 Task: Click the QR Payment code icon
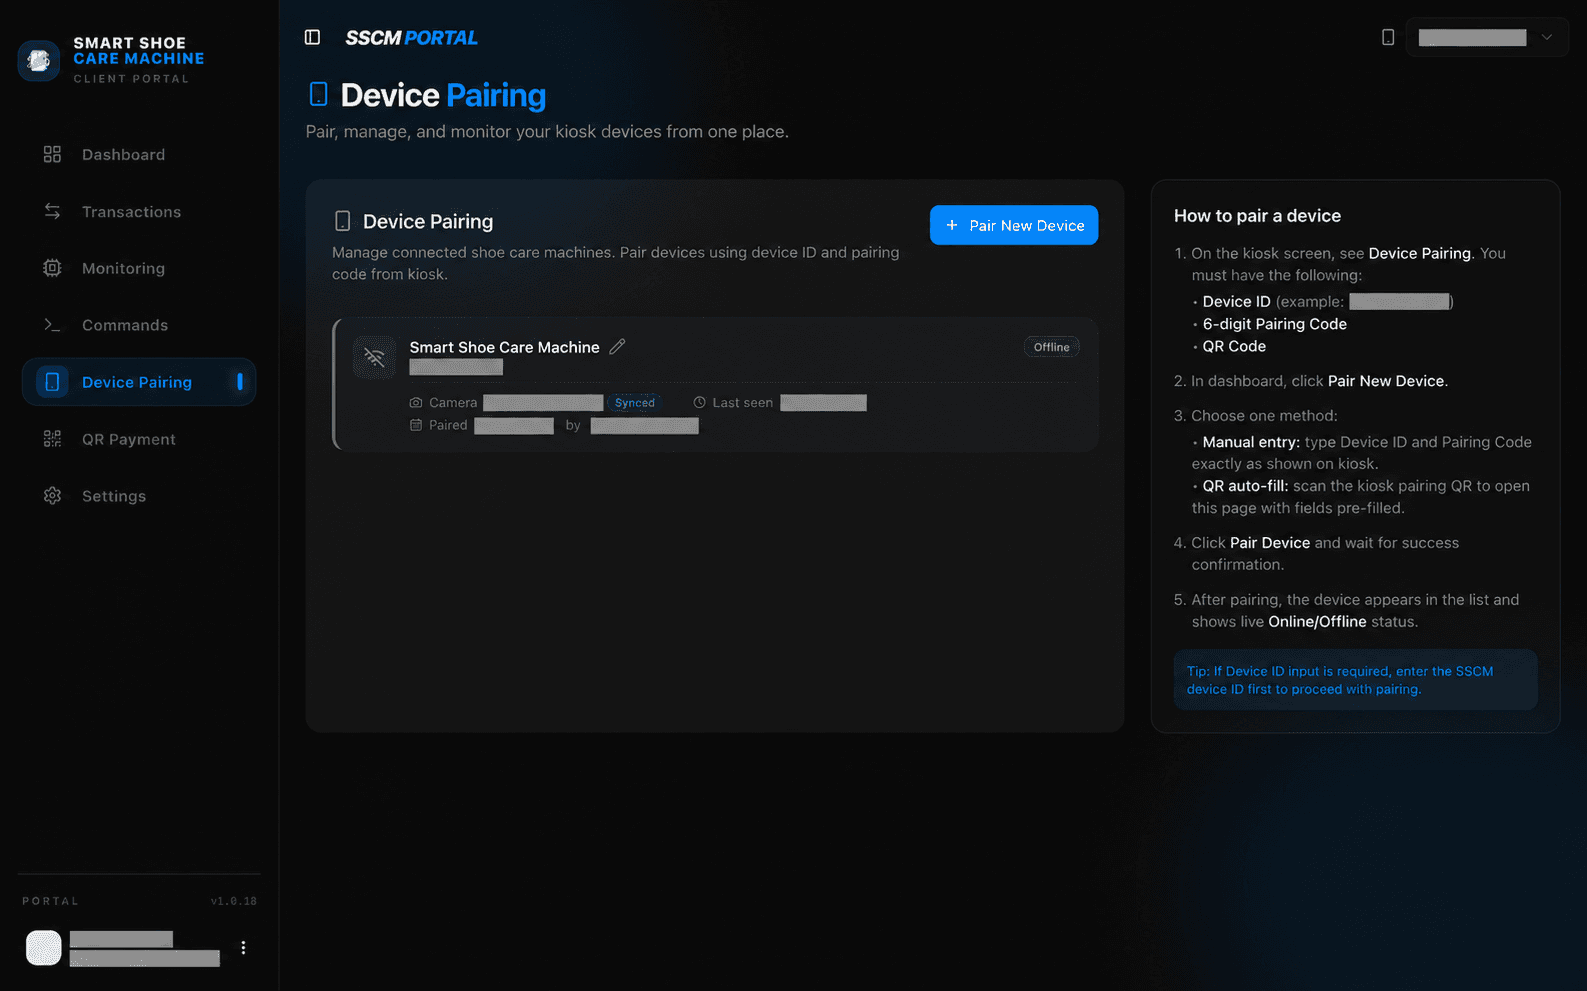pyautogui.click(x=52, y=439)
